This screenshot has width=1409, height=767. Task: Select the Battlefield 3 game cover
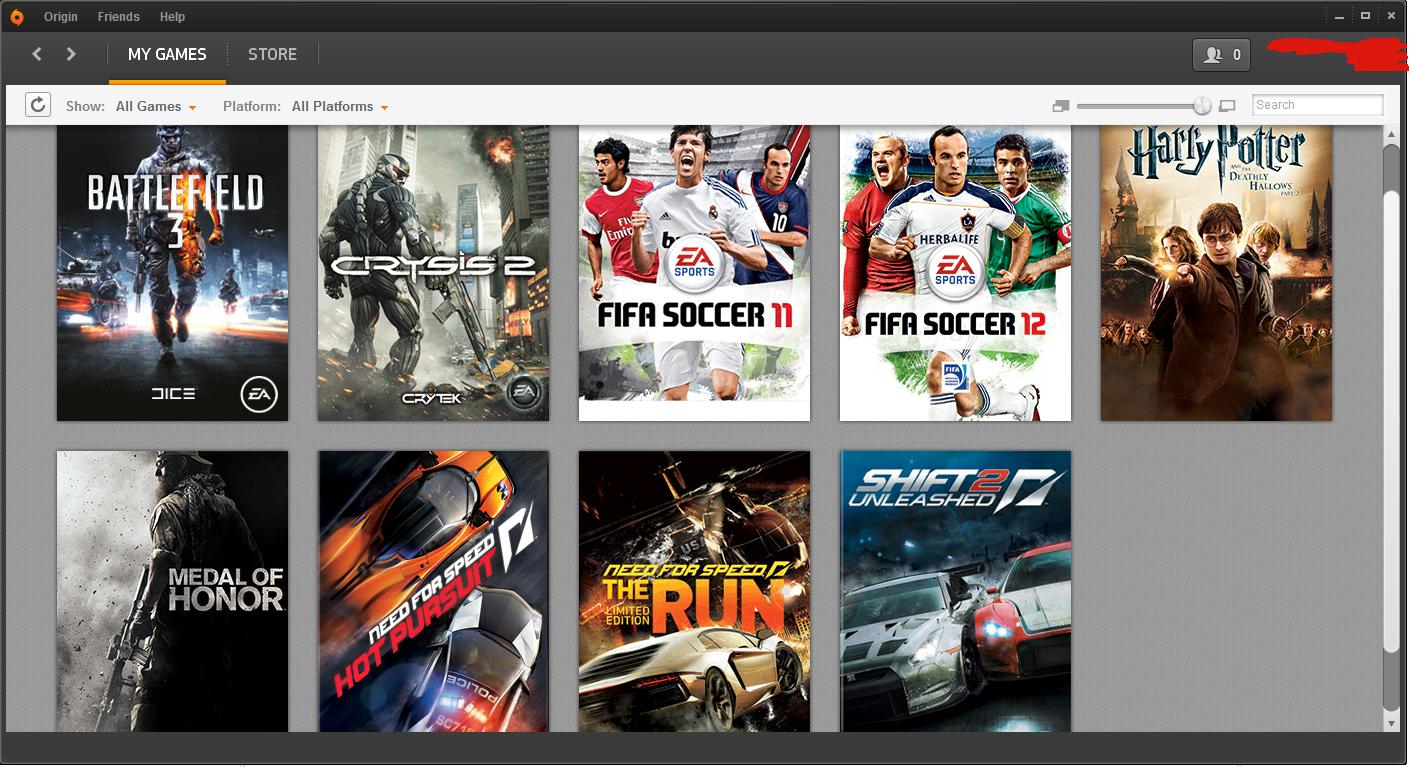pyautogui.click(x=172, y=273)
